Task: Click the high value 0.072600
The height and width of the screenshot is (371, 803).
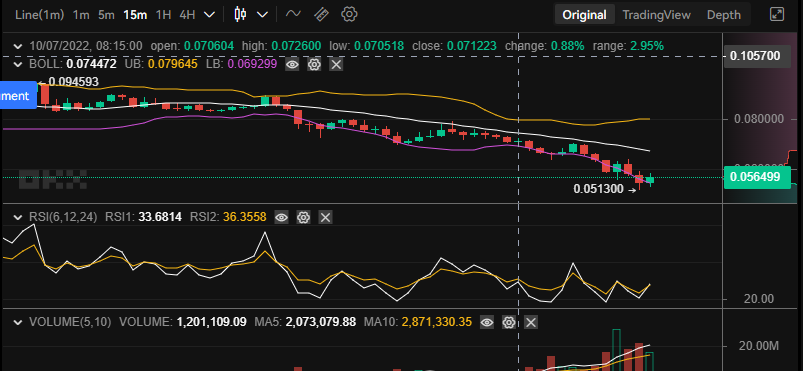Action: tap(296, 46)
